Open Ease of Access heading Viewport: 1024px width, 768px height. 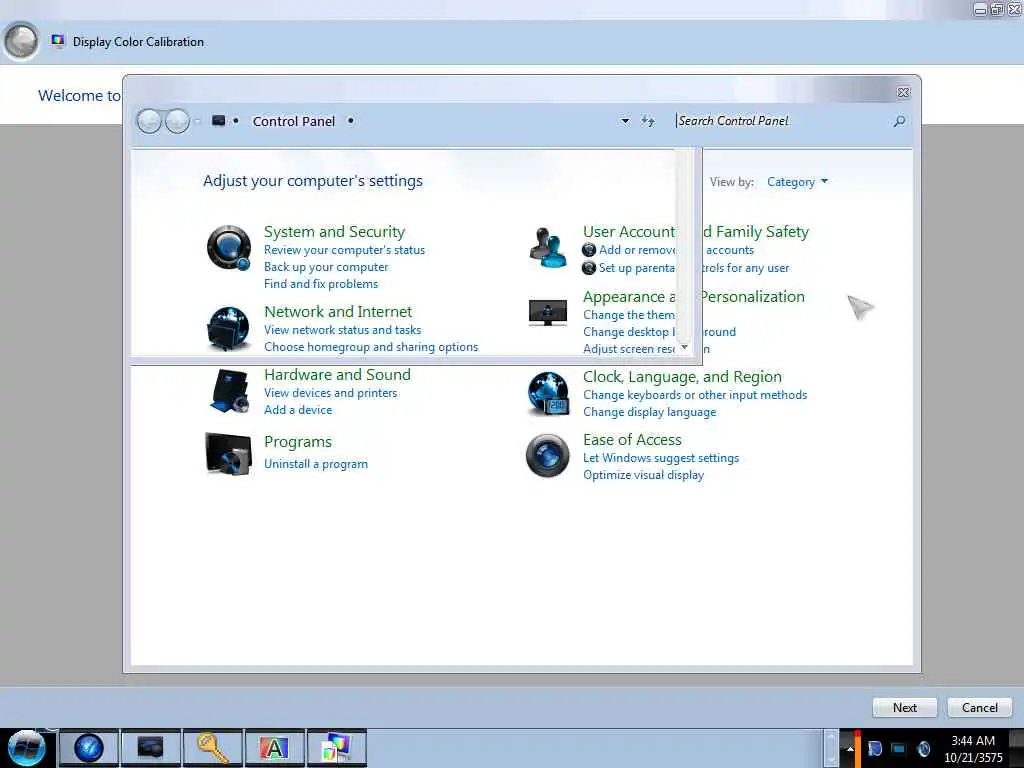tap(632, 440)
